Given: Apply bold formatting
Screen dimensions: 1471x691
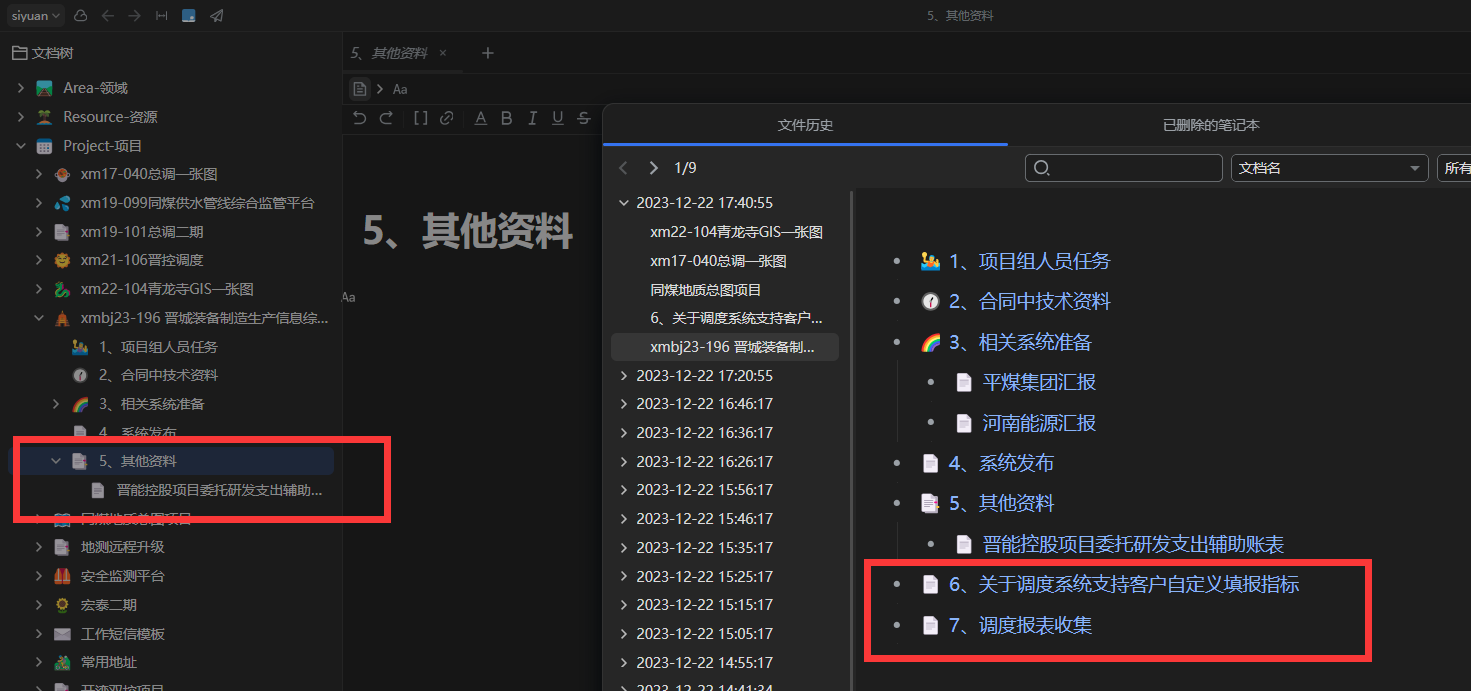Looking at the screenshot, I should pyautogui.click(x=506, y=118).
